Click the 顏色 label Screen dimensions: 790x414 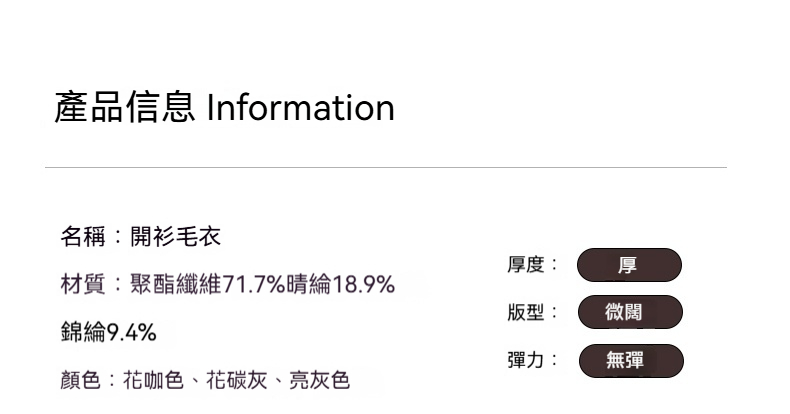[81, 380]
